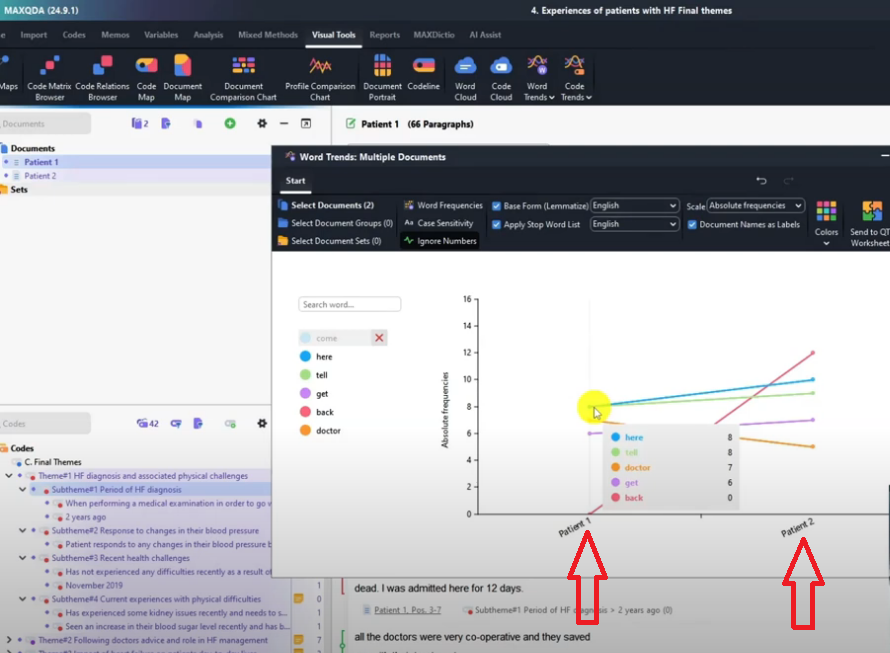Click the blue 'here' legend color dot
This screenshot has width=890, height=653.
305,356
